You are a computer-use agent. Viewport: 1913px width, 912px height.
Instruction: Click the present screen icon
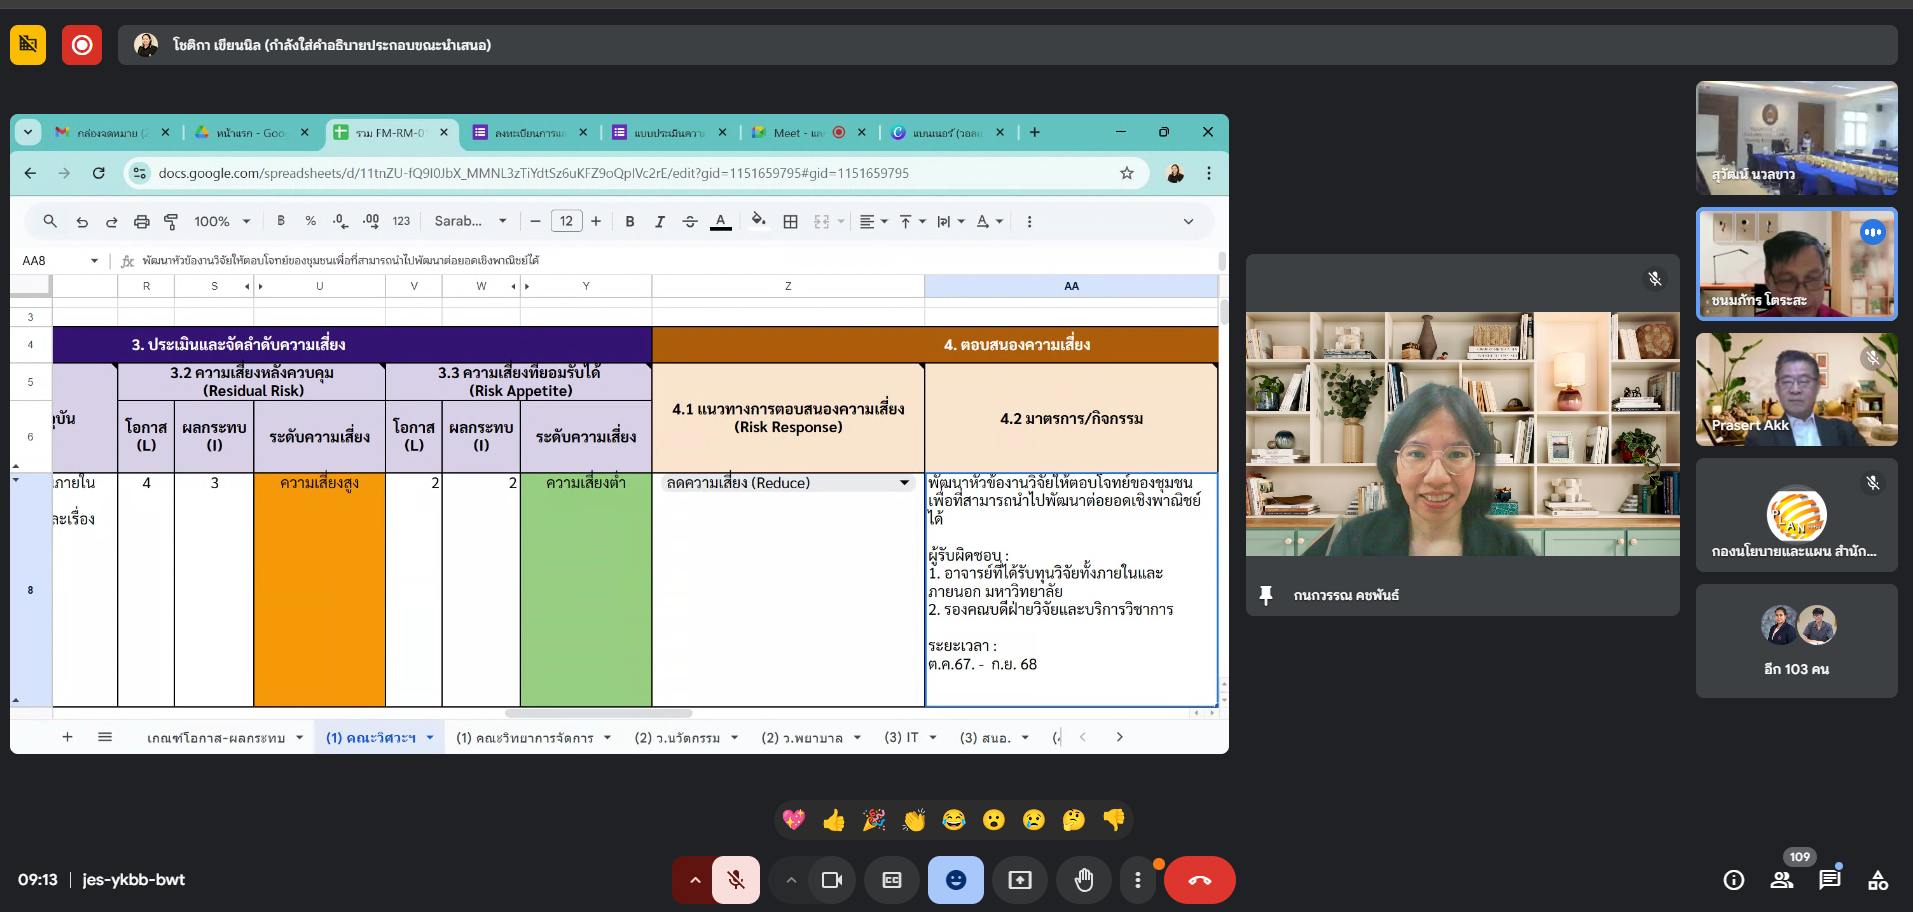point(1019,880)
